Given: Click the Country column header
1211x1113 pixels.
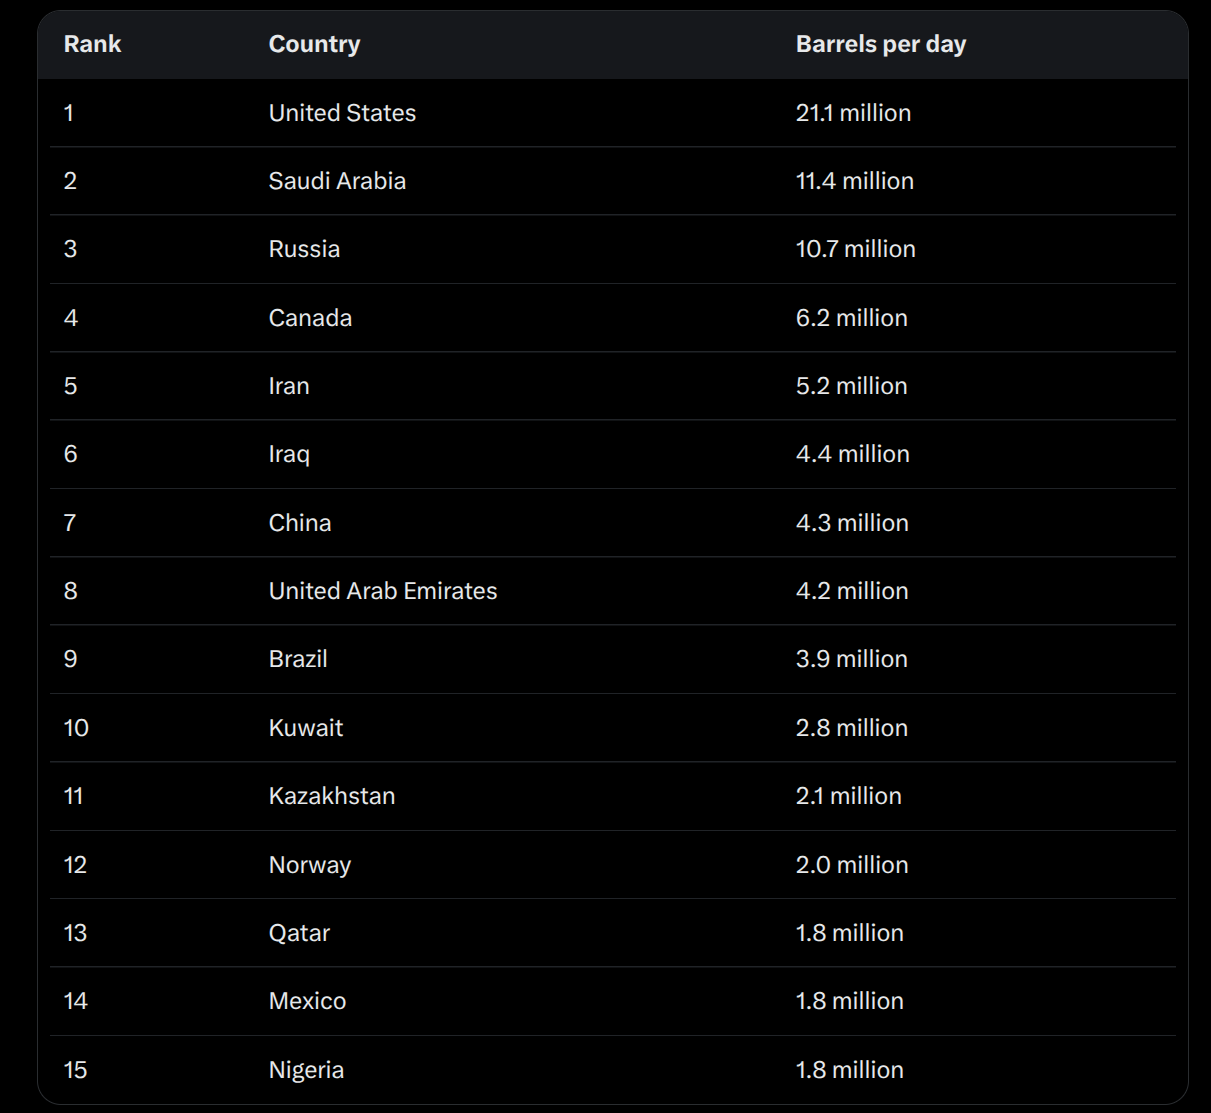Looking at the screenshot, I should [314, 44].
